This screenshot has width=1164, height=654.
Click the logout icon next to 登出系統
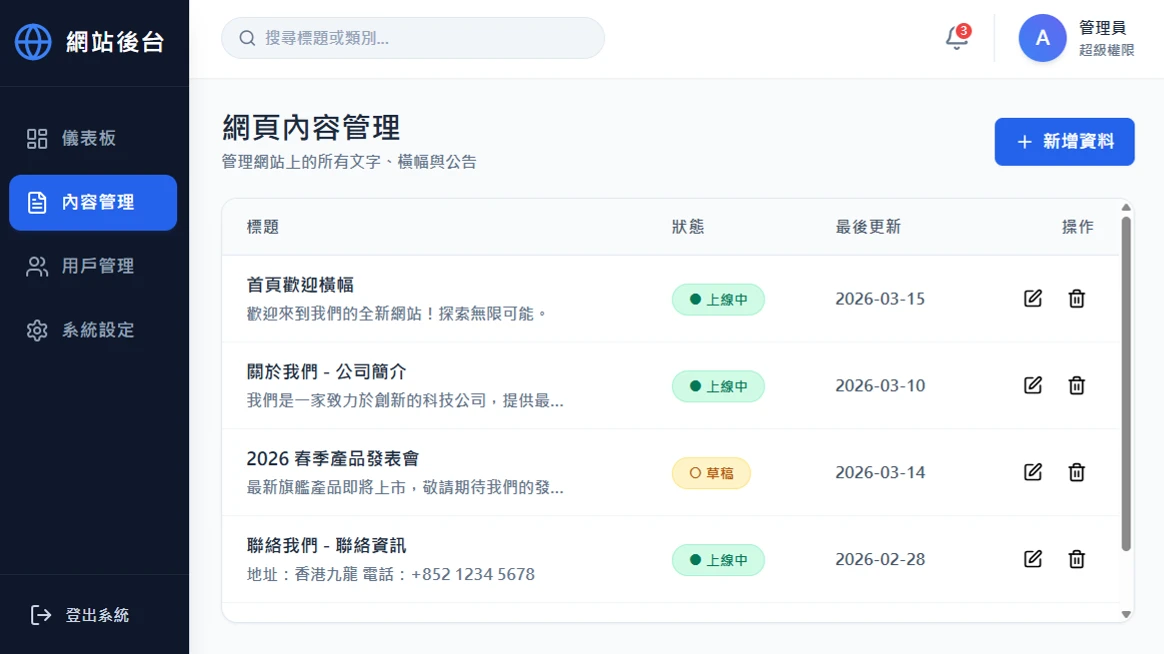pos(38,615)
